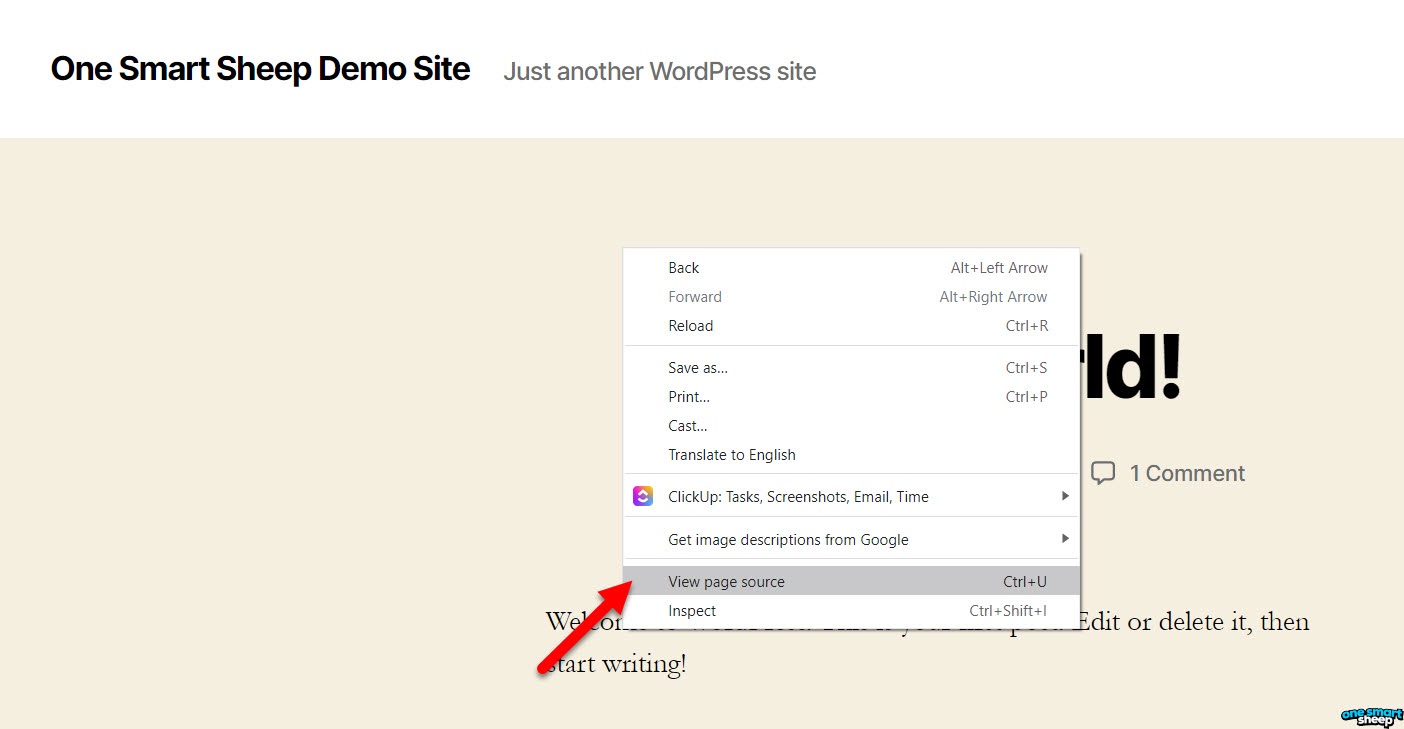Open the One Smart Sheep Demo Site title link

point(260,69)
